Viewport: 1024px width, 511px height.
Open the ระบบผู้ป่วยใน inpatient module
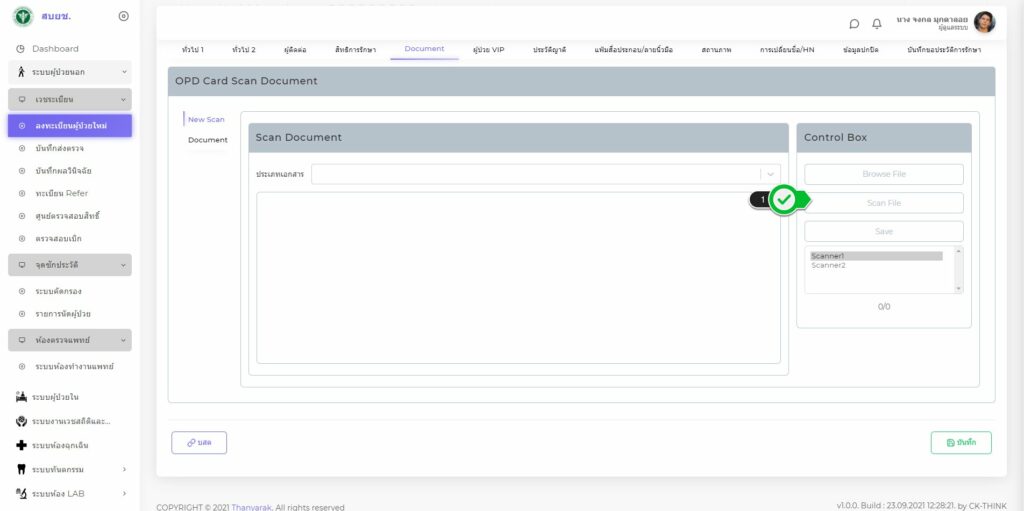coord(55,397)
